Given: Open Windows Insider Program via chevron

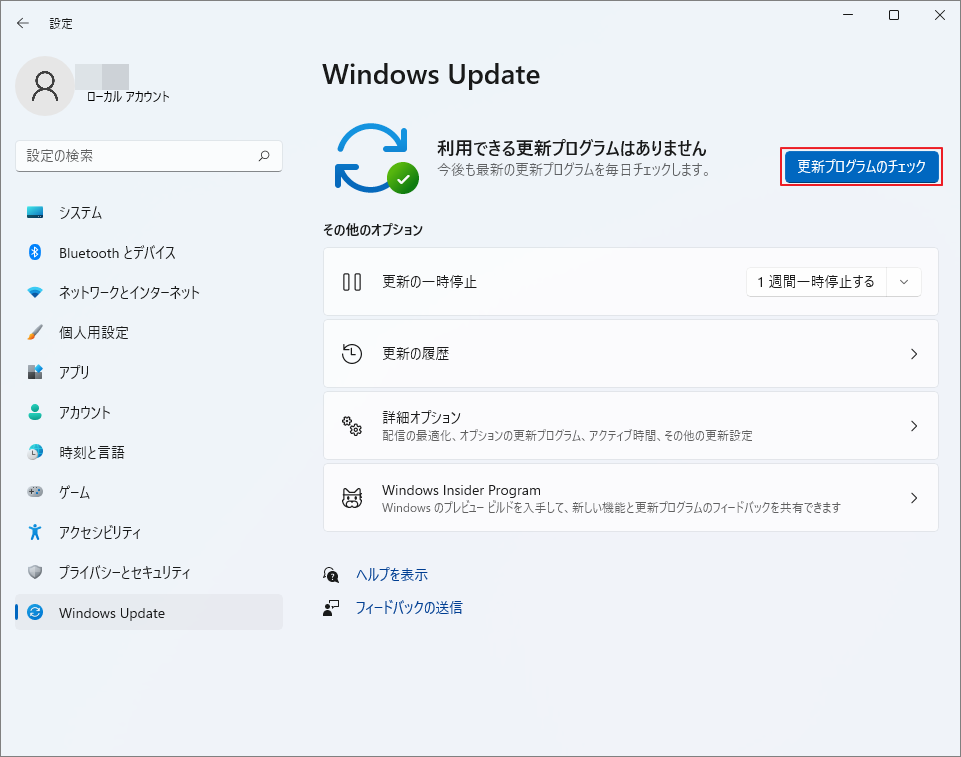Looking at the screenshot, I should pos(914,498).
